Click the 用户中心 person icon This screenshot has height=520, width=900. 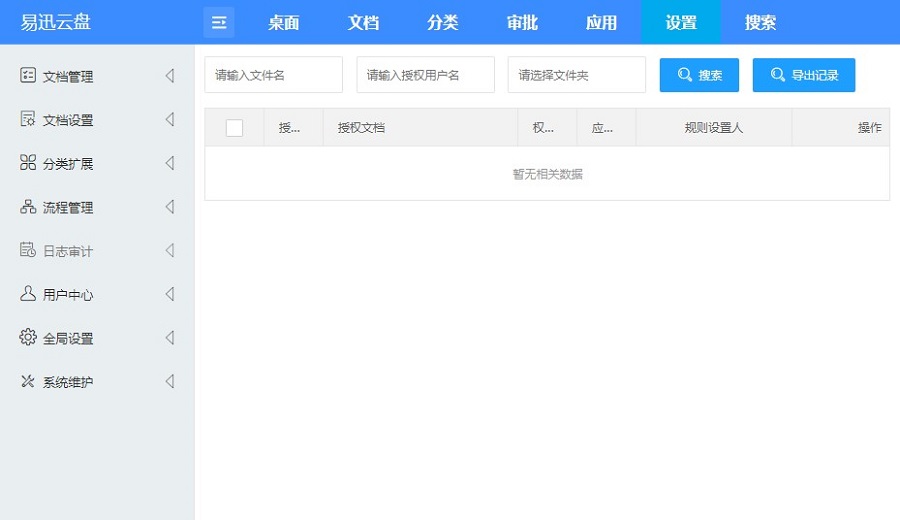(x=28, y=294)
